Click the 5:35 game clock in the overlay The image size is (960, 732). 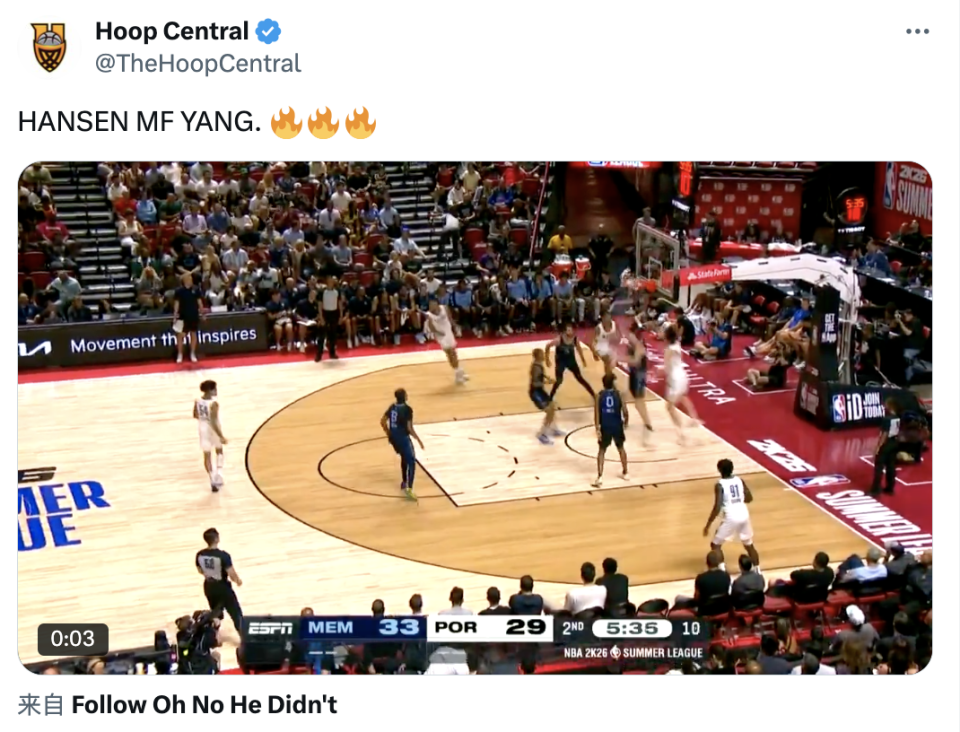632,629
